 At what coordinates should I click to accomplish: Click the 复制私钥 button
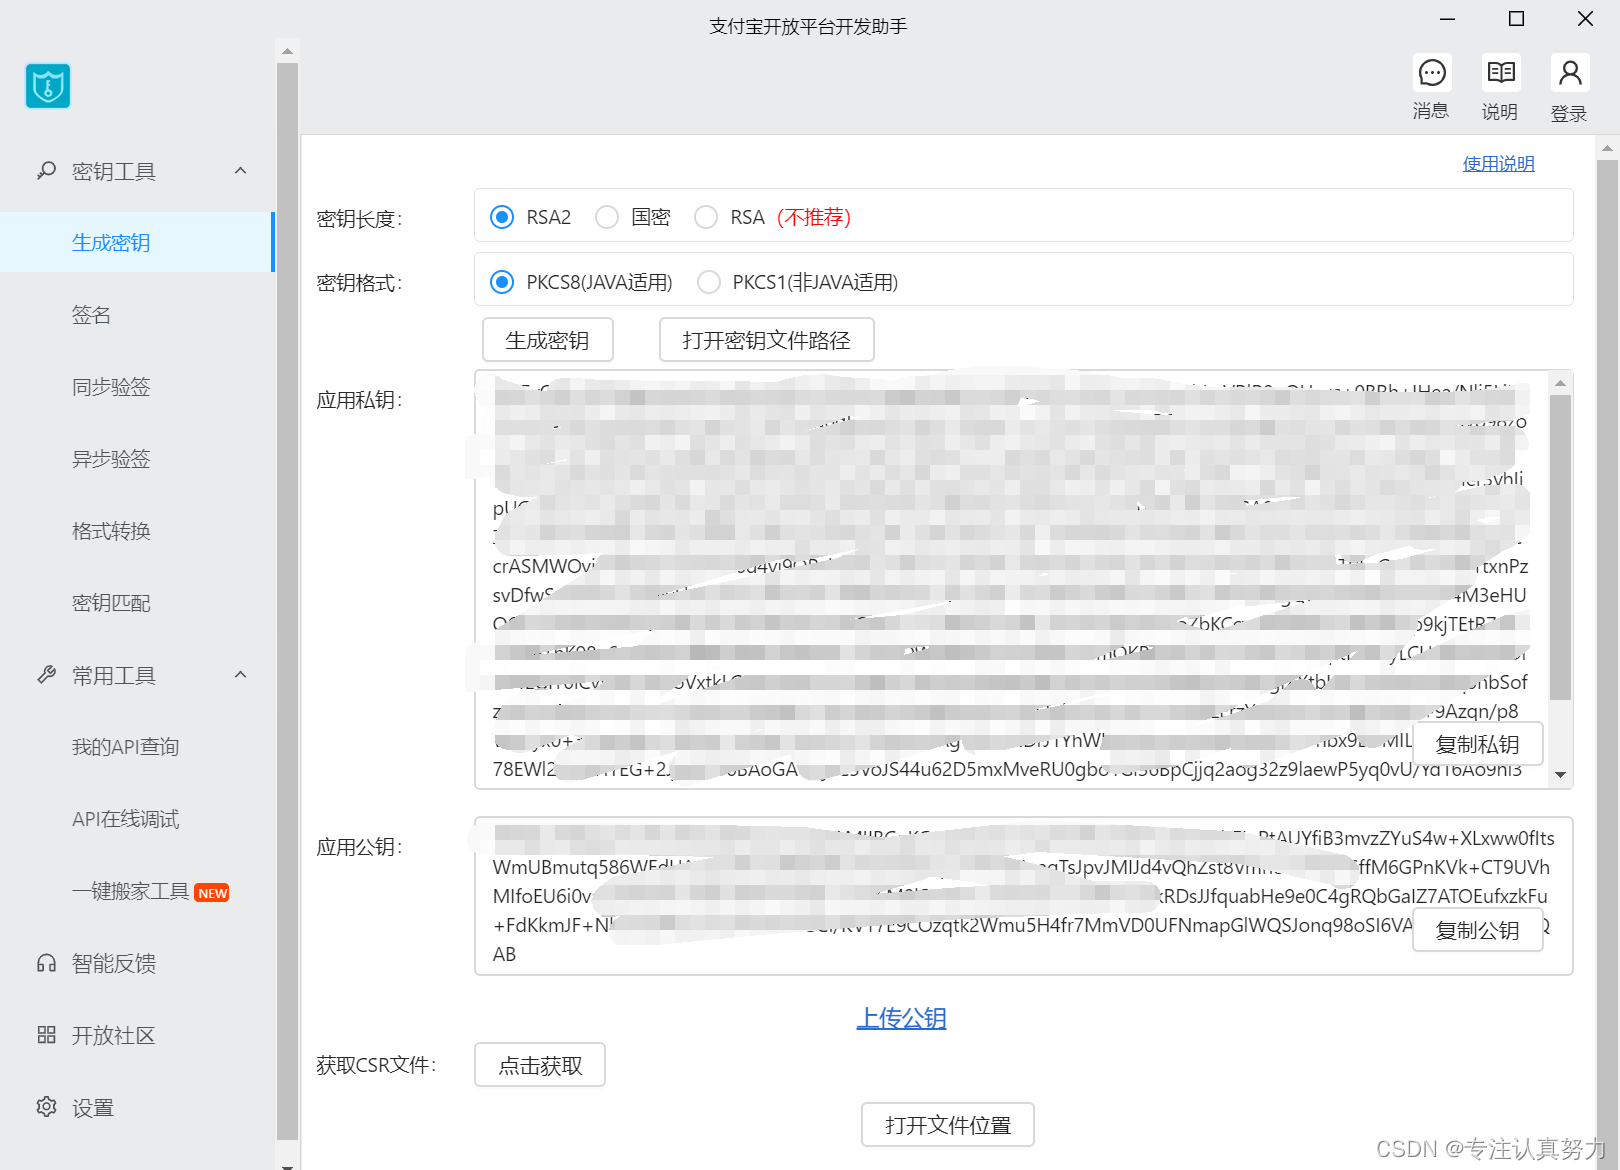[x=1478, y=745]
